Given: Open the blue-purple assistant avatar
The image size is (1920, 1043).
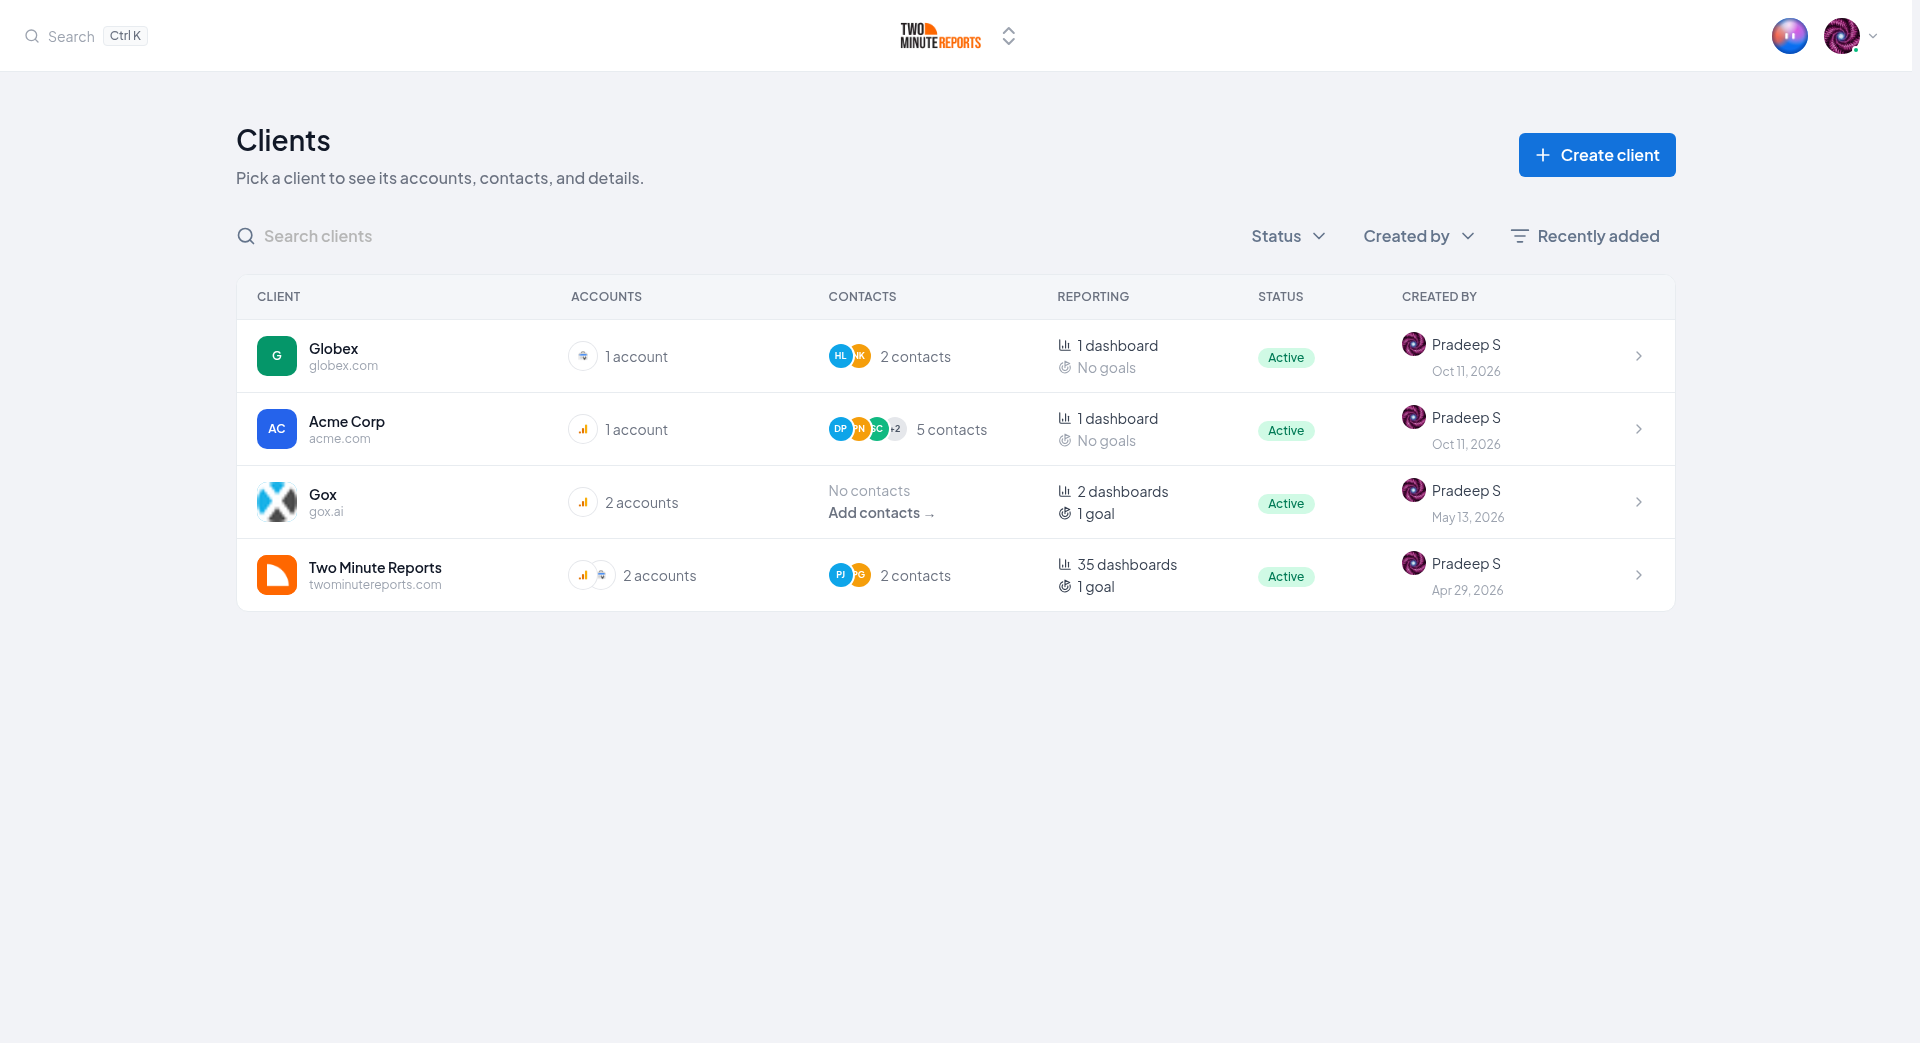Looking at the screenshot, I should coord(1790,36).
